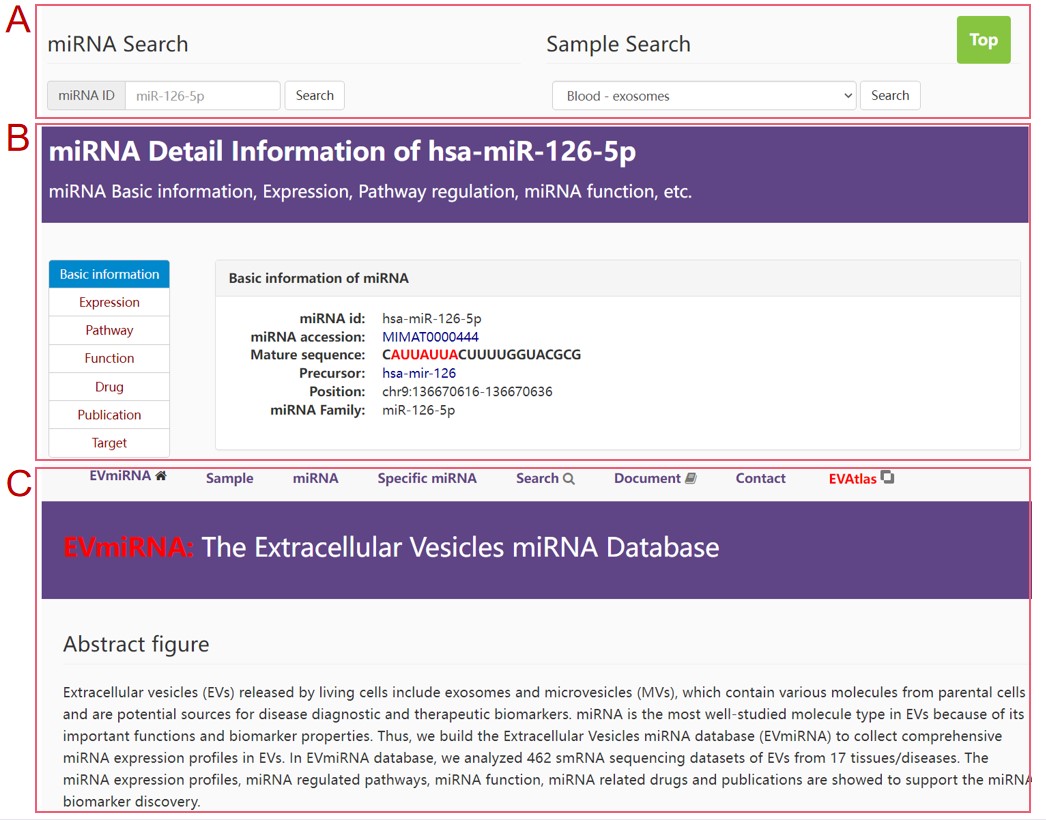
Task: Click the miRNA ID input field
Action: point(203,95)
